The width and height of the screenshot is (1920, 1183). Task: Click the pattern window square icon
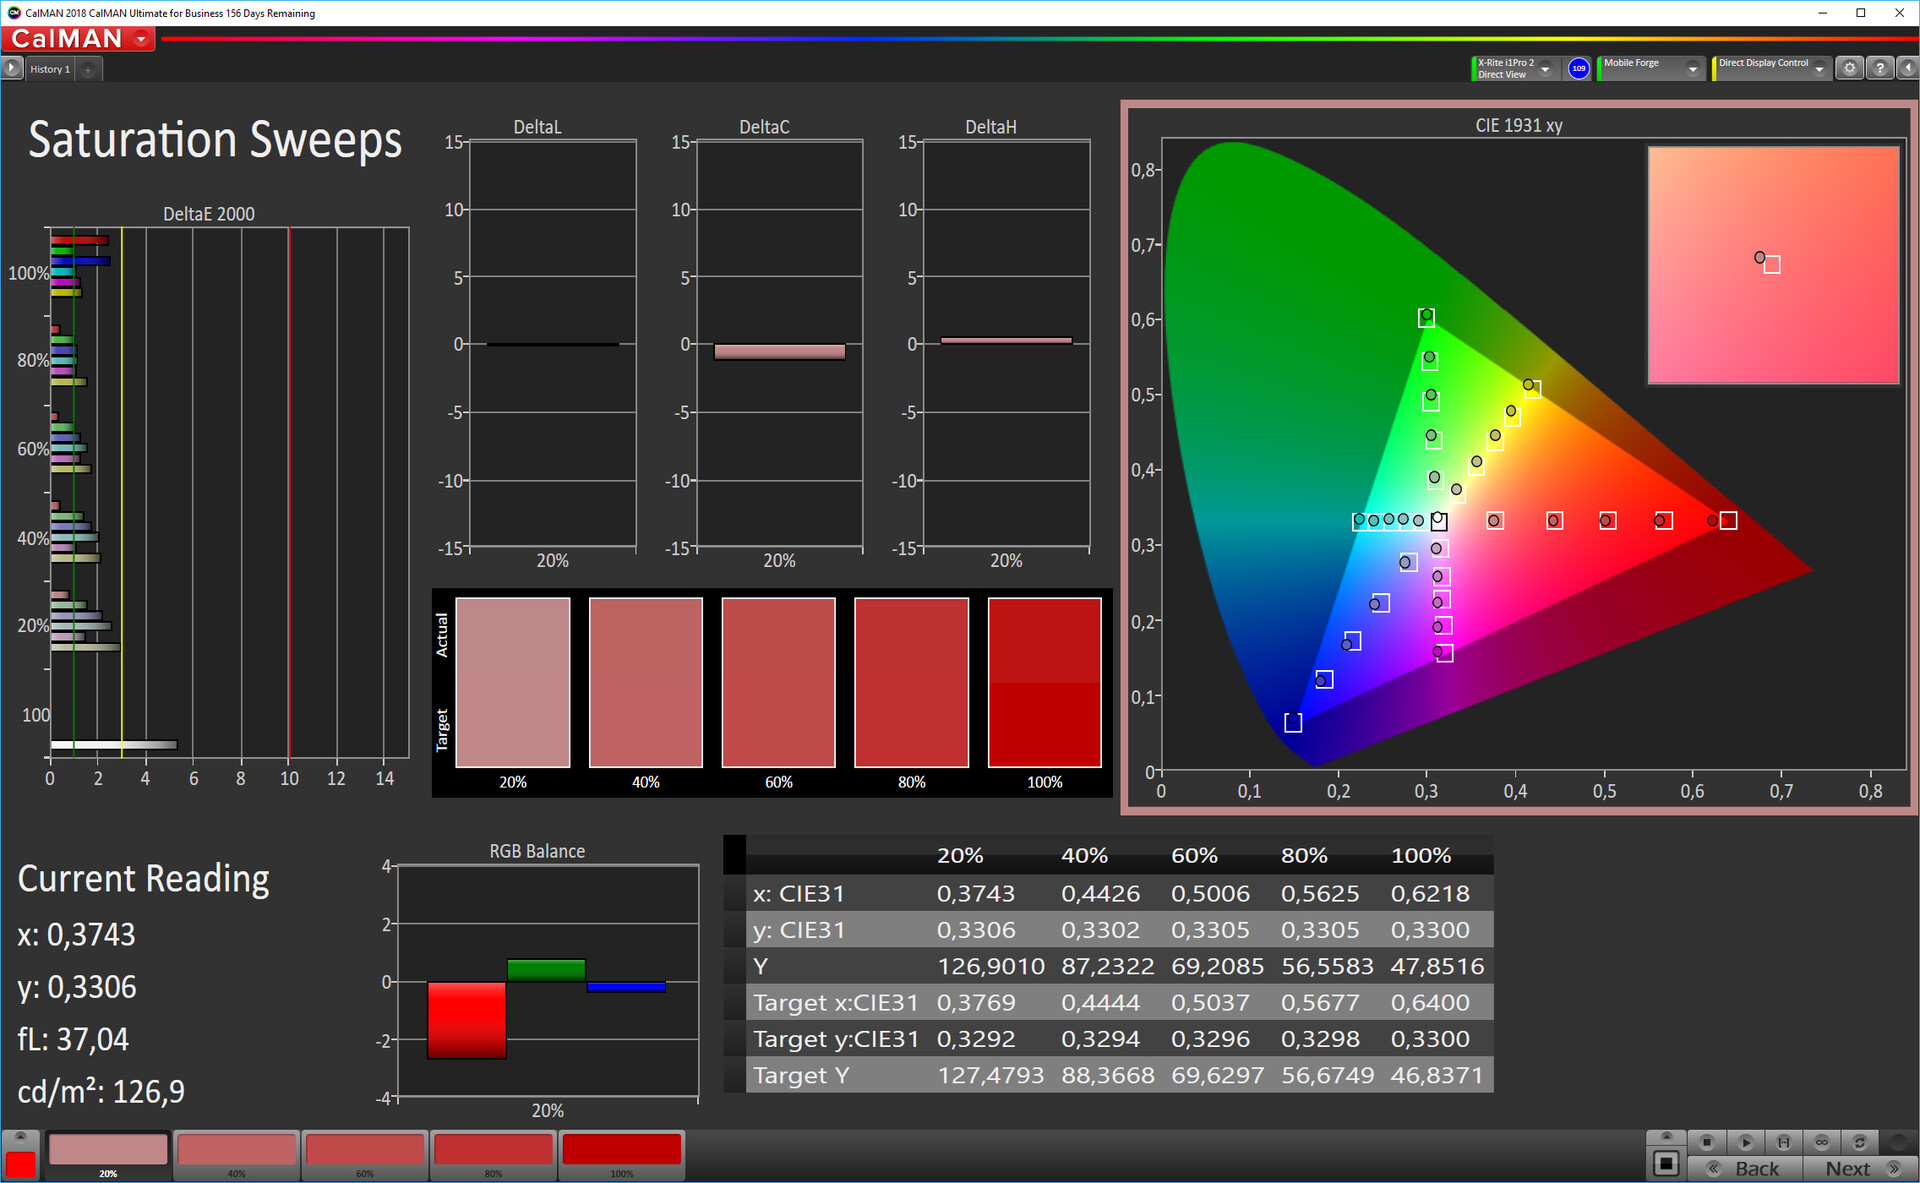tap(1666, 1164)
